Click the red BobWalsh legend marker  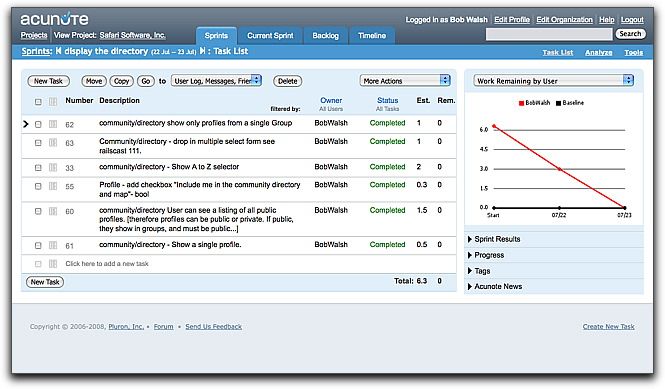[522, 103]
